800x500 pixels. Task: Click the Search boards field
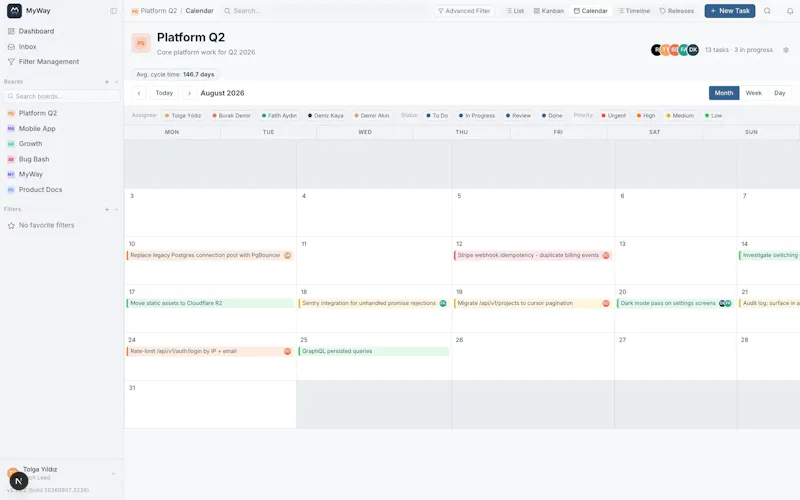(x=62, y=96)
